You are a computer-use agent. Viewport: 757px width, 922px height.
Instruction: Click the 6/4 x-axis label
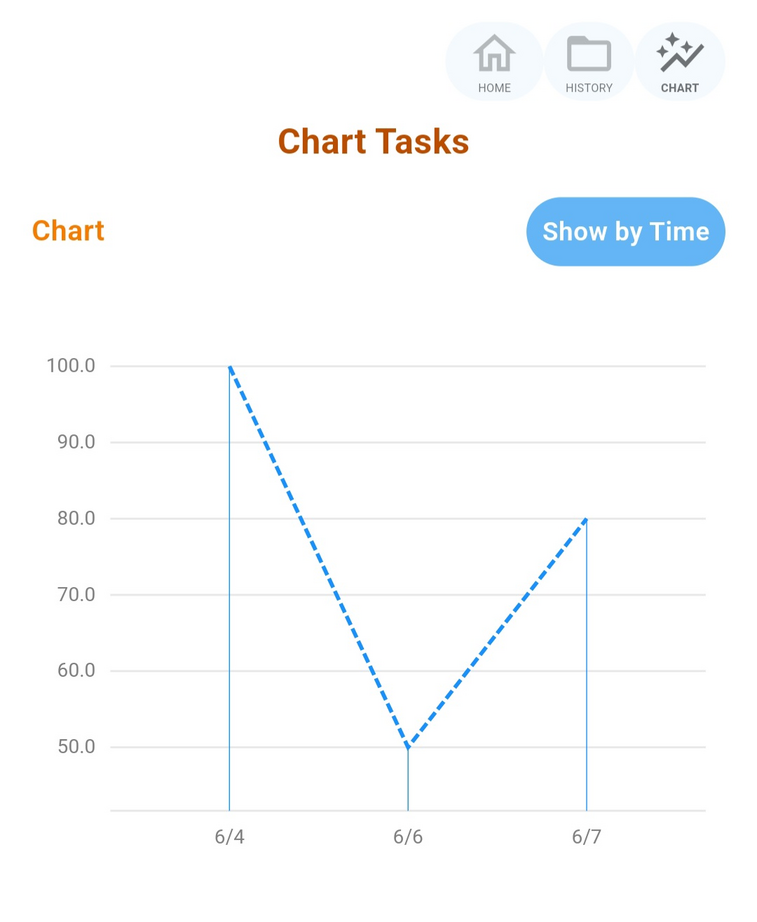(x=229, y=836)
